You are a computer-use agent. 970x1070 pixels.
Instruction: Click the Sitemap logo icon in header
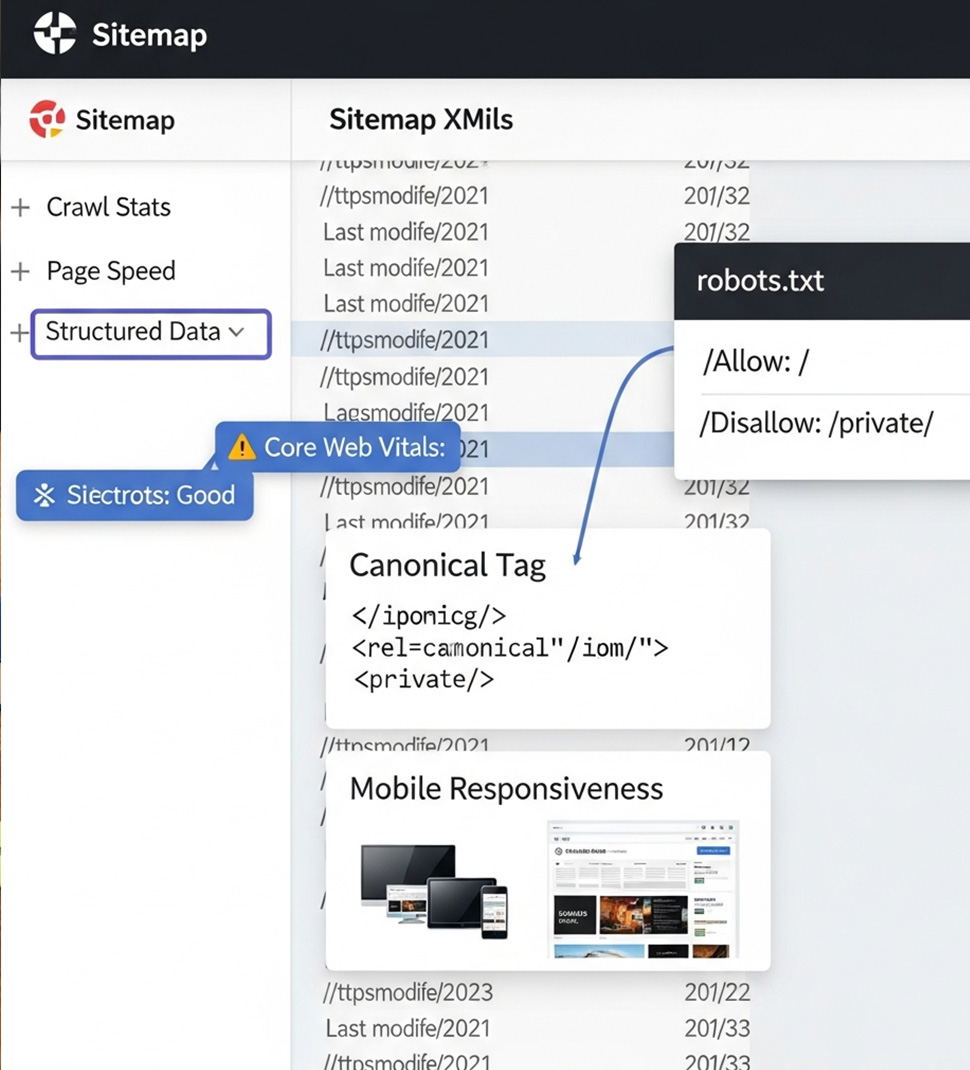point(54,34)
